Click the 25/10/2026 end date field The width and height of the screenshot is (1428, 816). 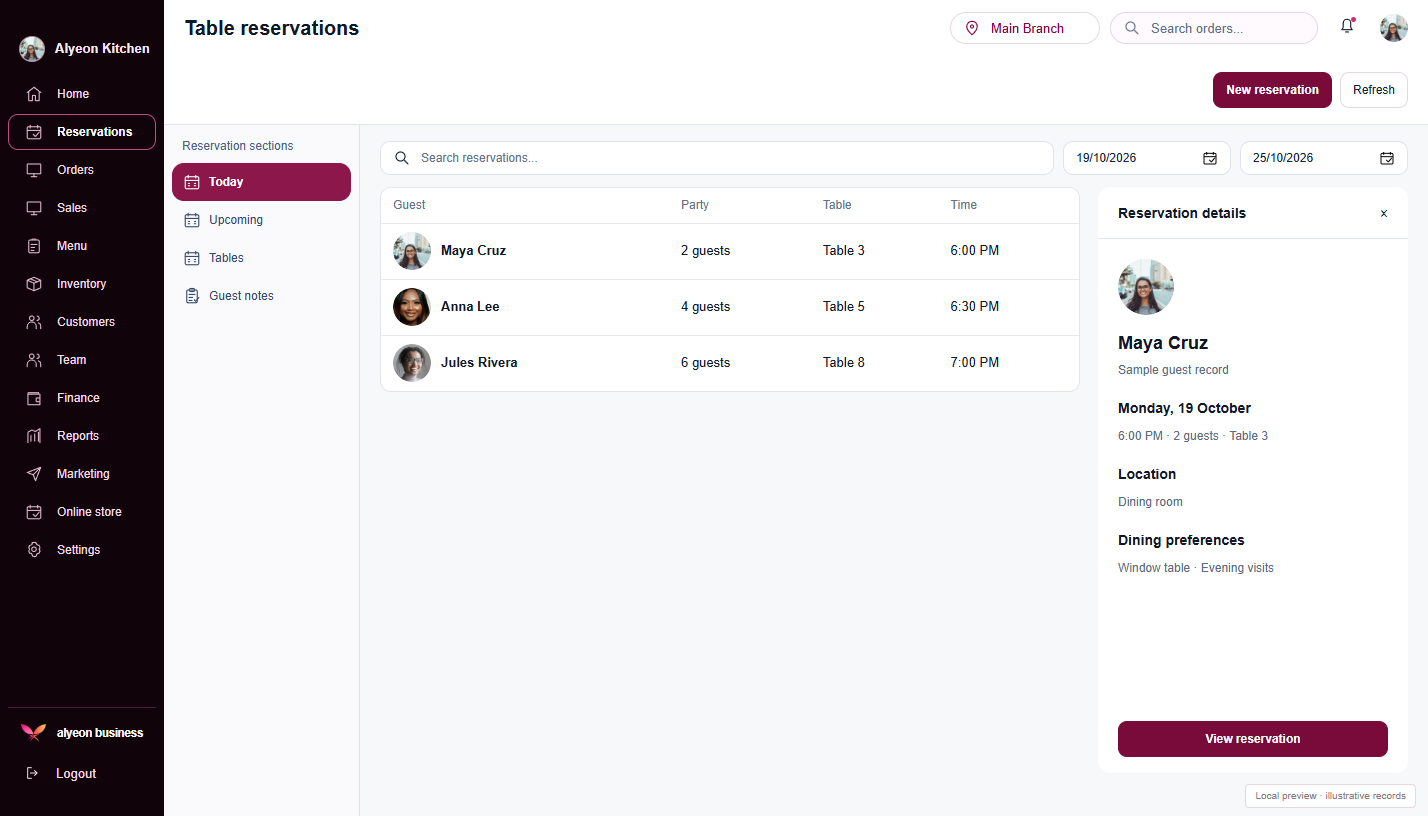pyautogui.click(x=1324, y=158)
